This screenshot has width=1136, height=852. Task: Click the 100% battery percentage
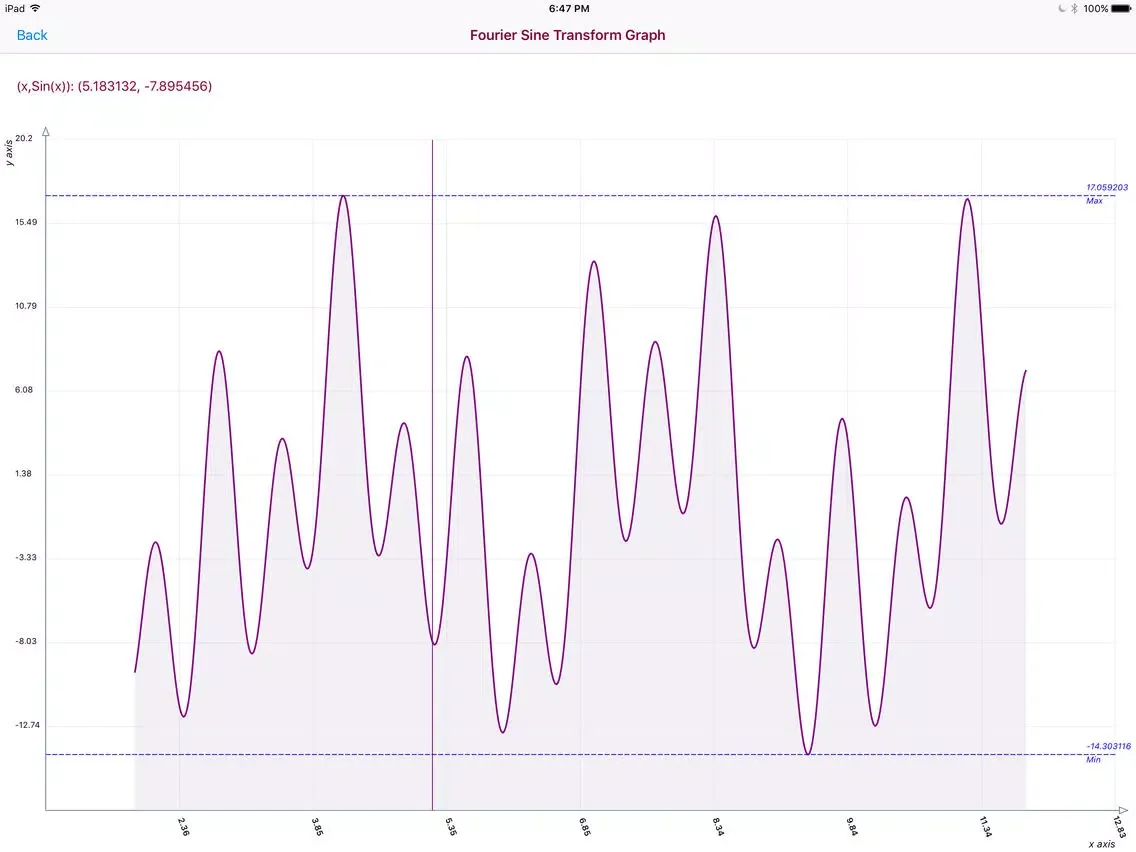coord(1095,9)
